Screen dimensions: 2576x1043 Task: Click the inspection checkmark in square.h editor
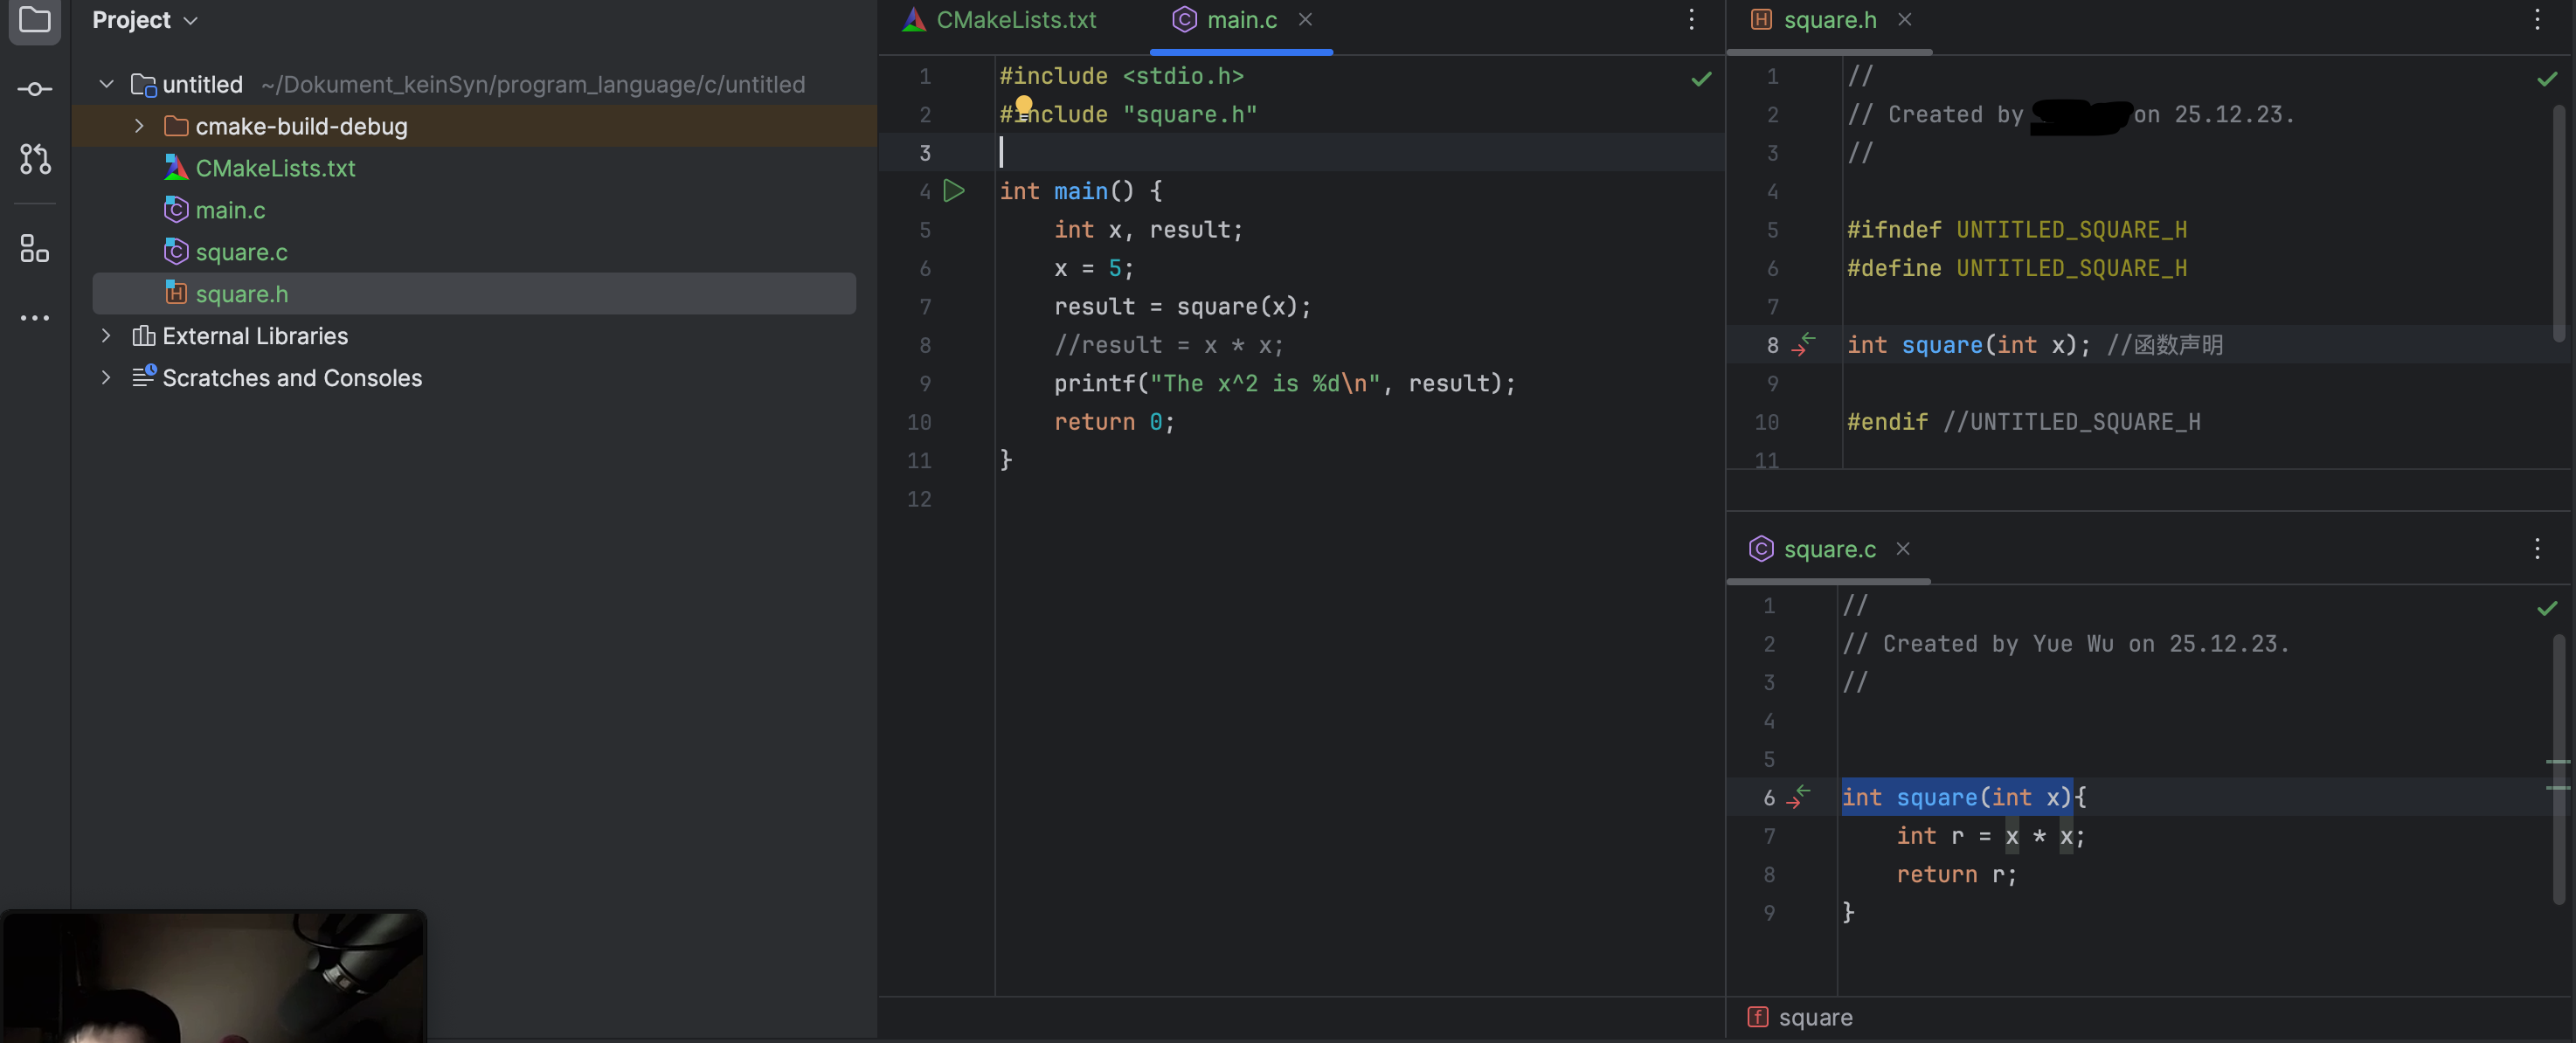tap(2547, 78)
